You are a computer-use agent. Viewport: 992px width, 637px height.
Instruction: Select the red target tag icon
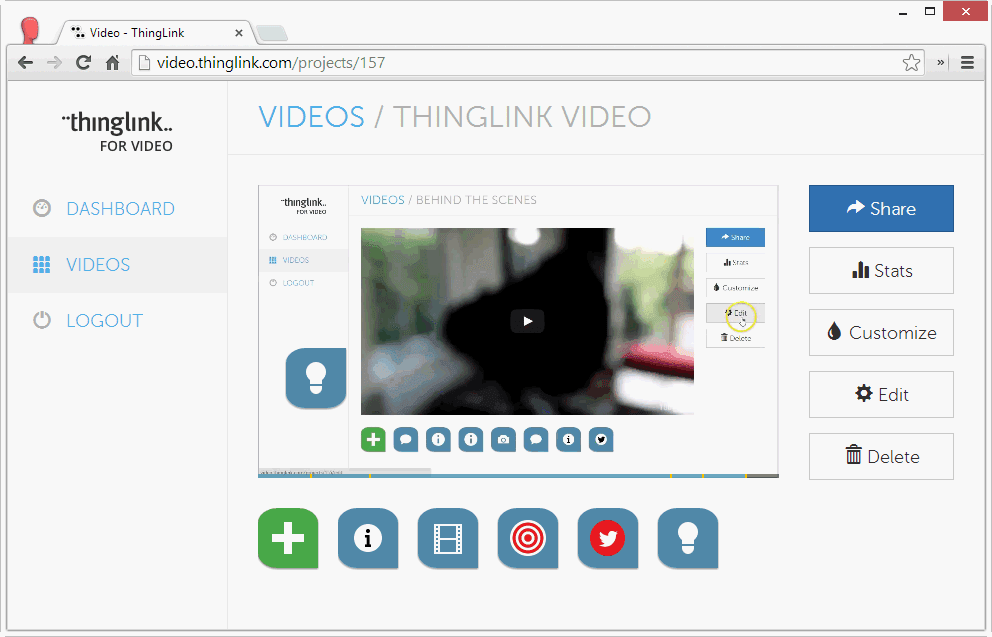pos(528,538)
